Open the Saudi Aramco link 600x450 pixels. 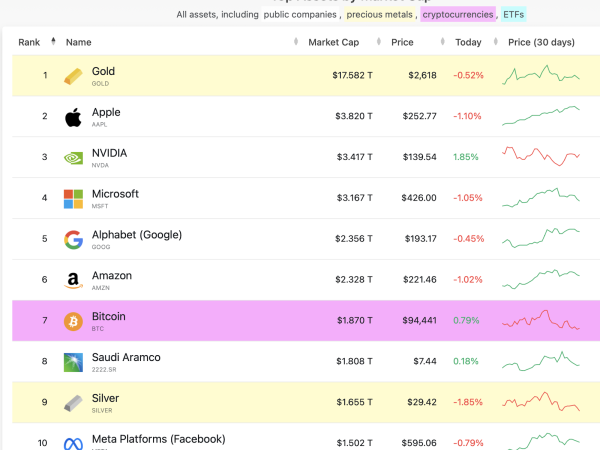tap(126, 357)
